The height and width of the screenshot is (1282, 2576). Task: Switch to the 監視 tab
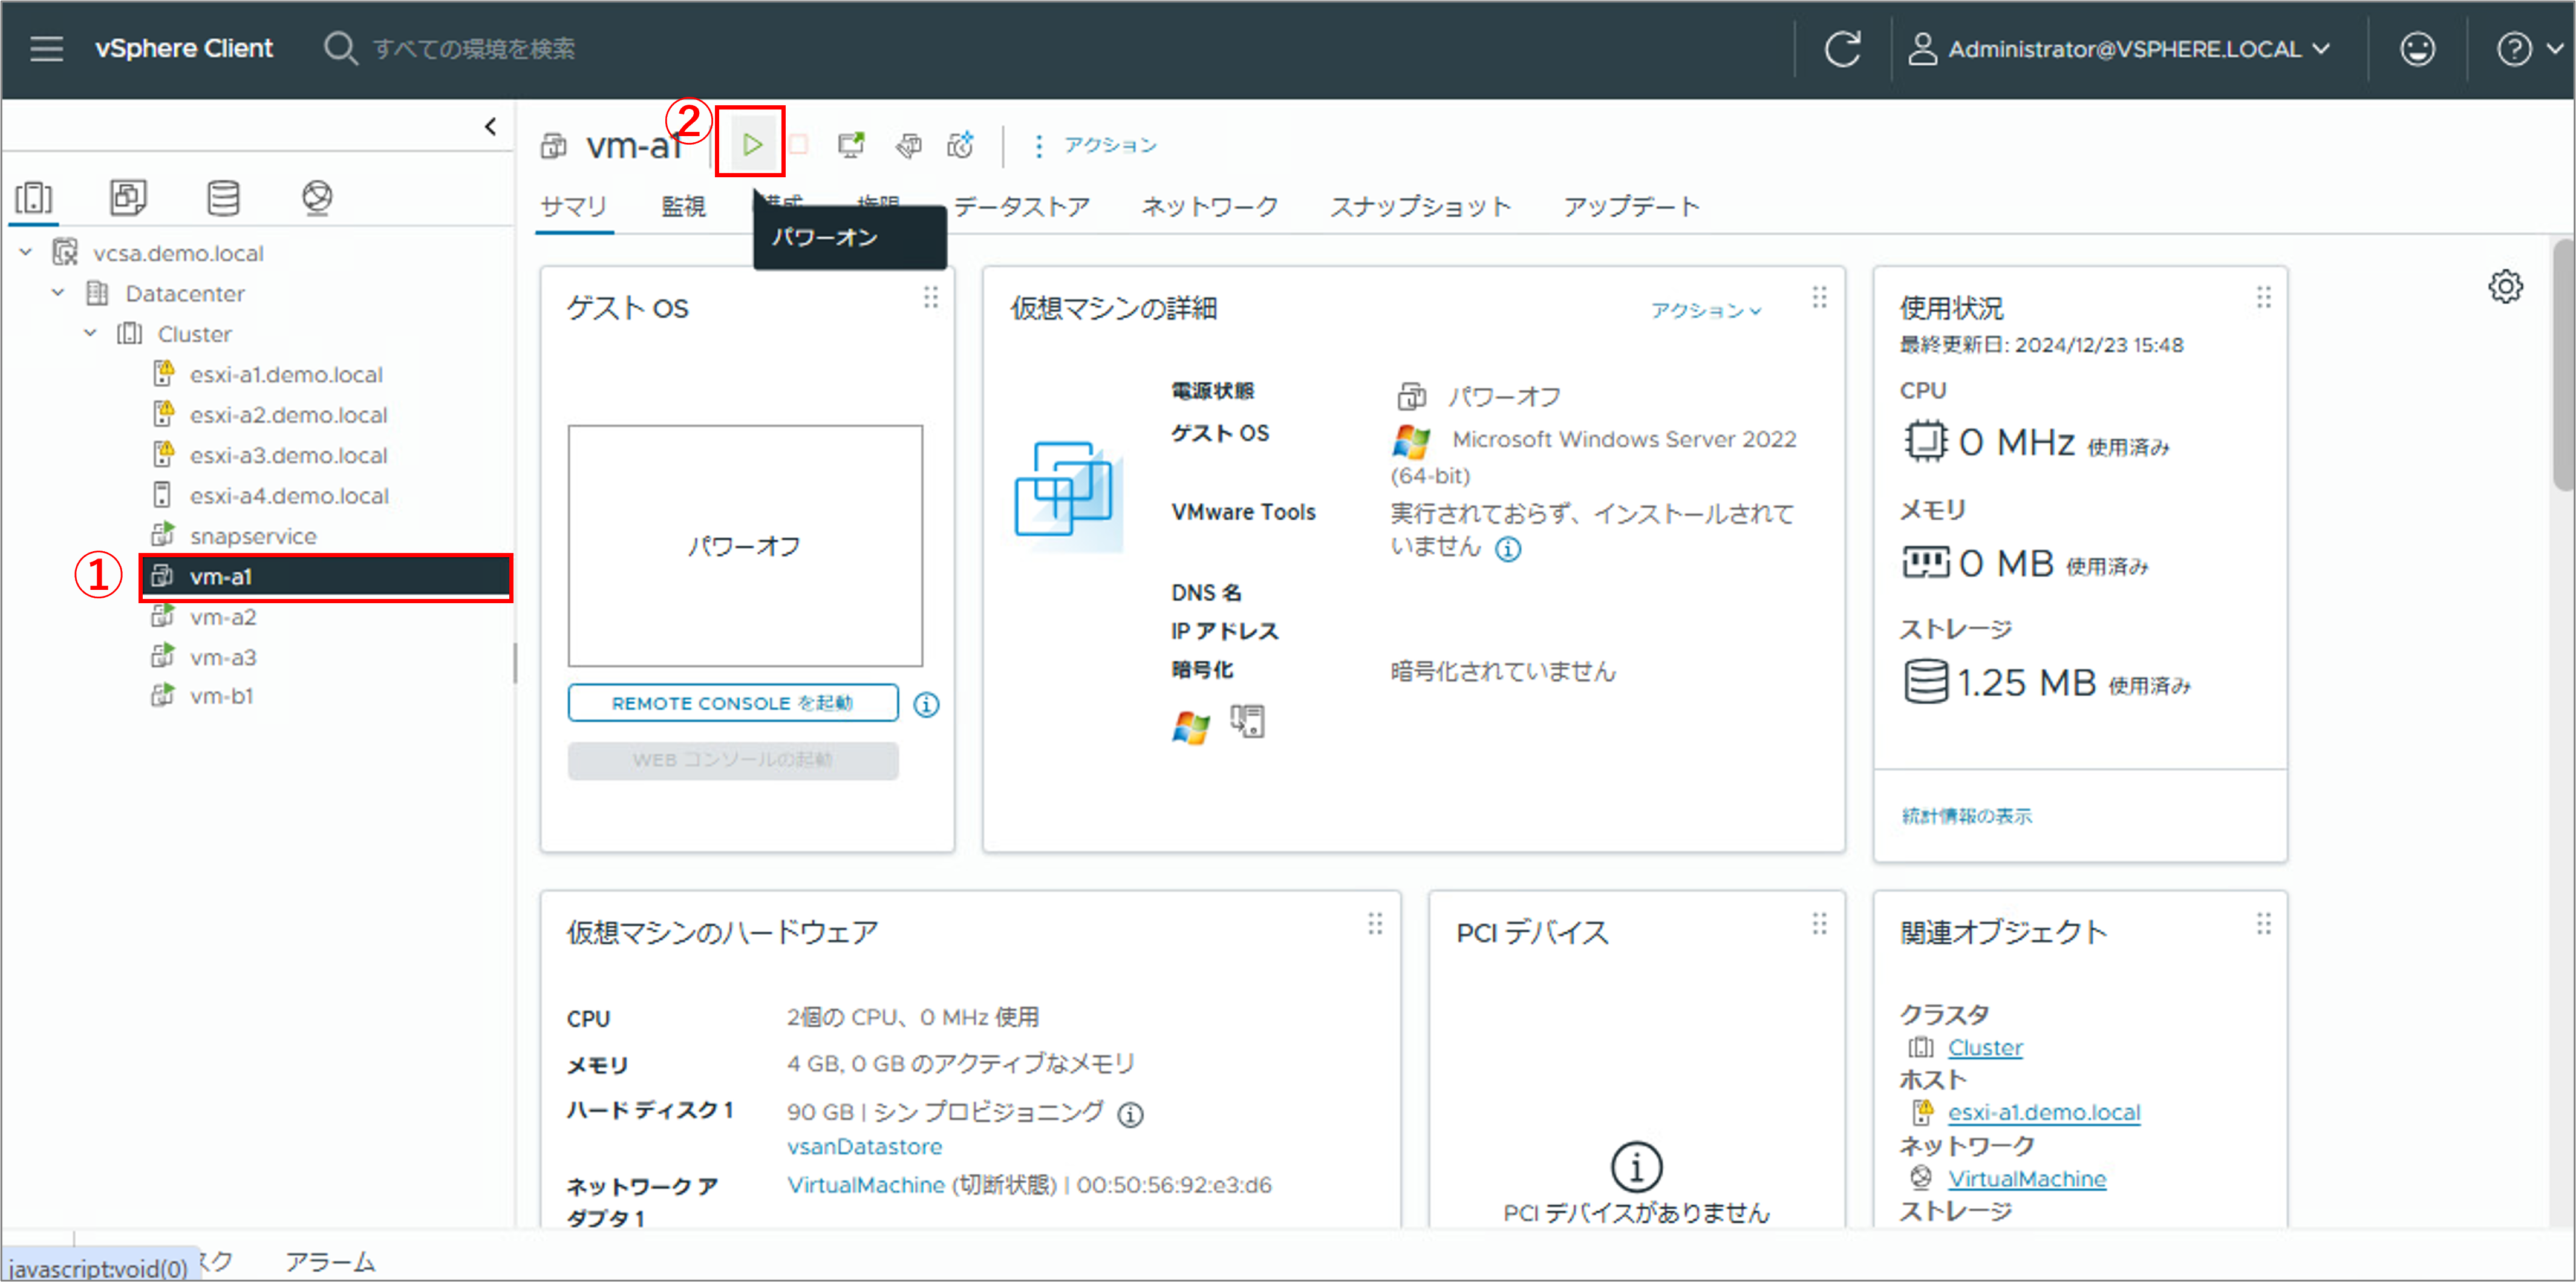tap(684, 206)
